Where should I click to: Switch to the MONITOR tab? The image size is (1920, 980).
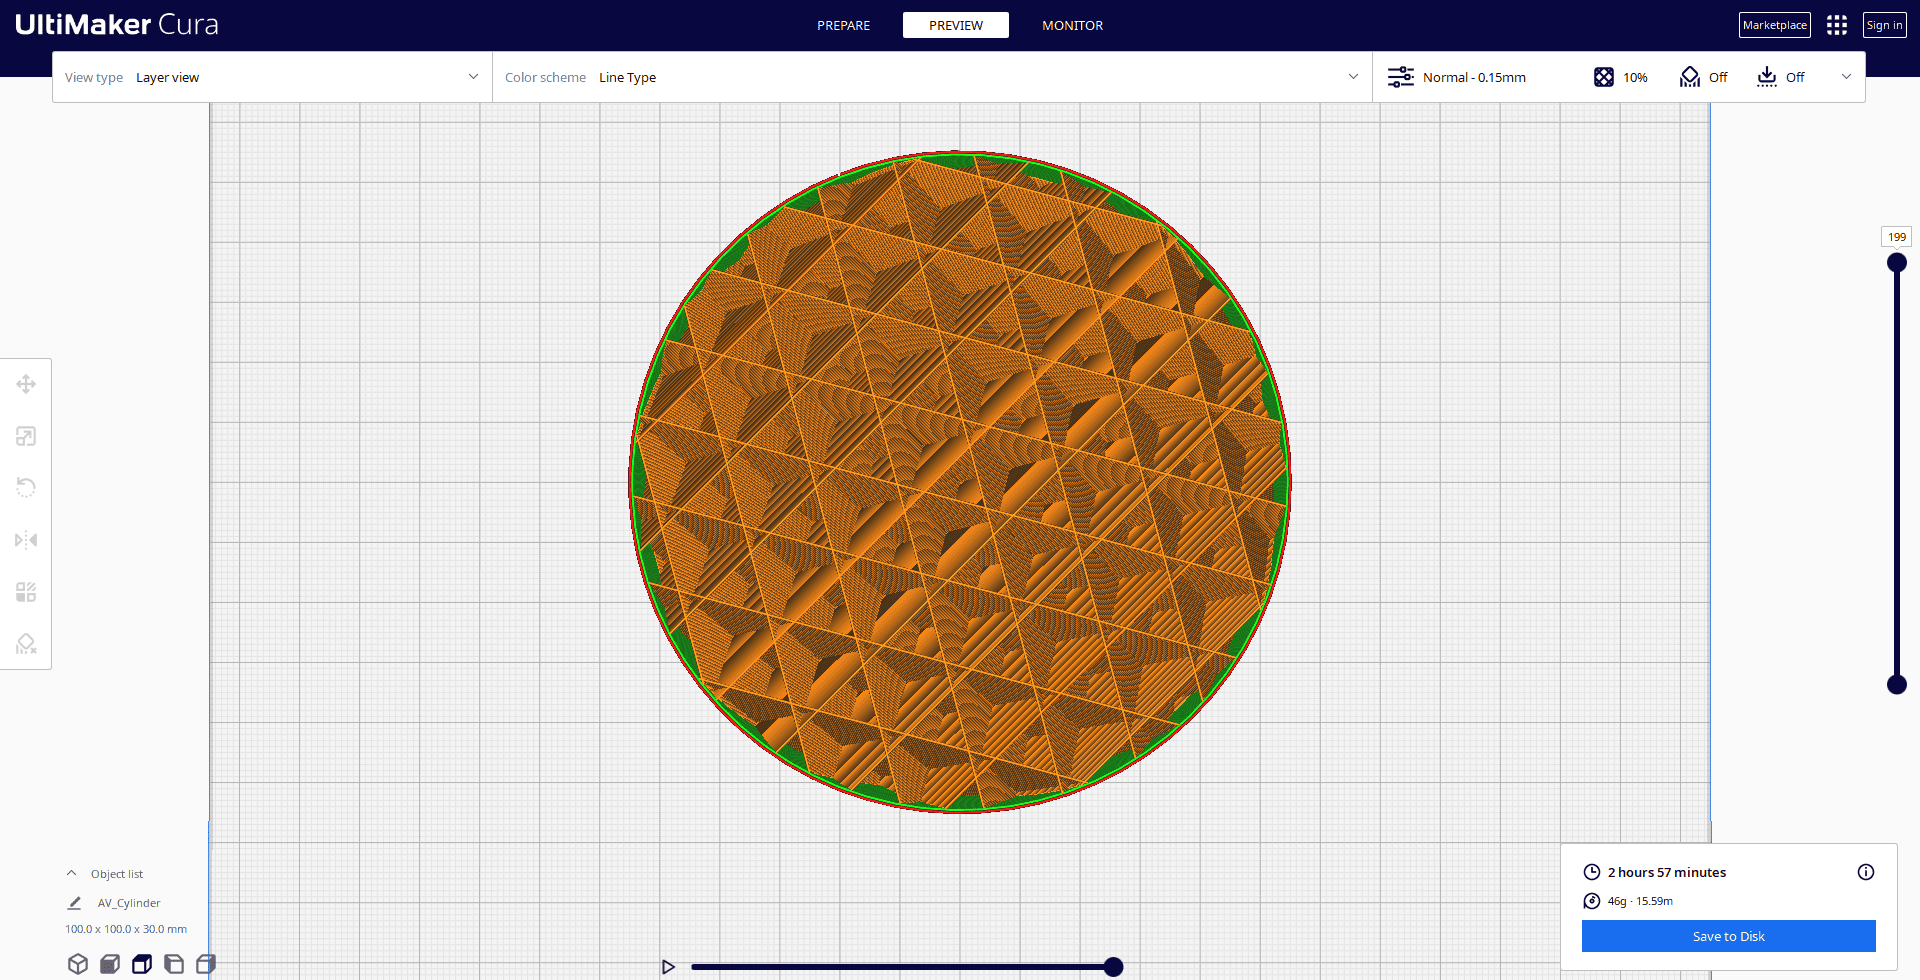click(x=1072, y=25)
